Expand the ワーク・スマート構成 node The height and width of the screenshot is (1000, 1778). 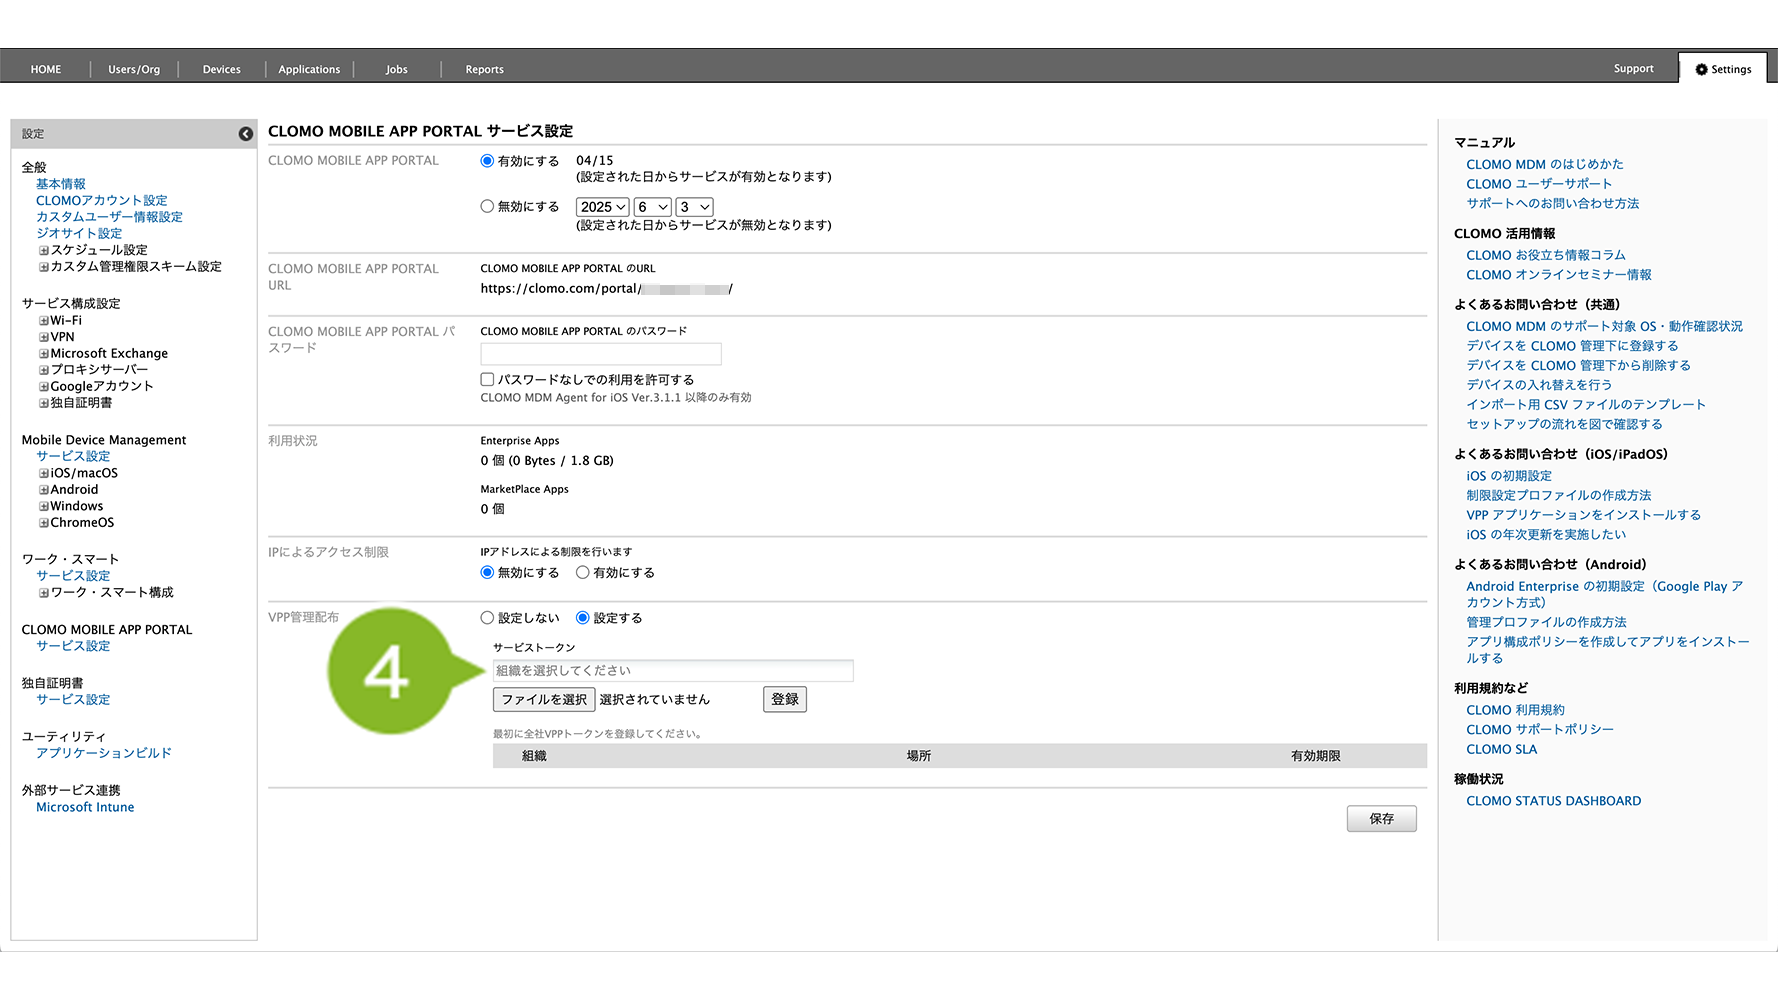tap(44, 593)
